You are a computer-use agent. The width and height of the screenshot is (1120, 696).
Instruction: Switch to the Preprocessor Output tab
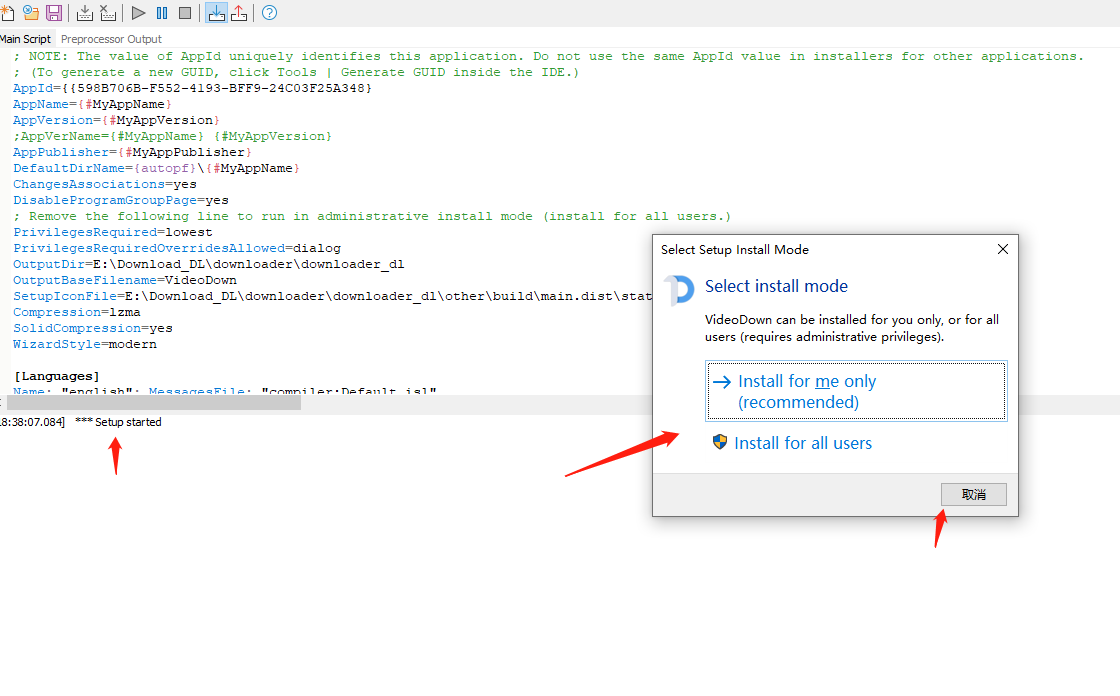111,39
